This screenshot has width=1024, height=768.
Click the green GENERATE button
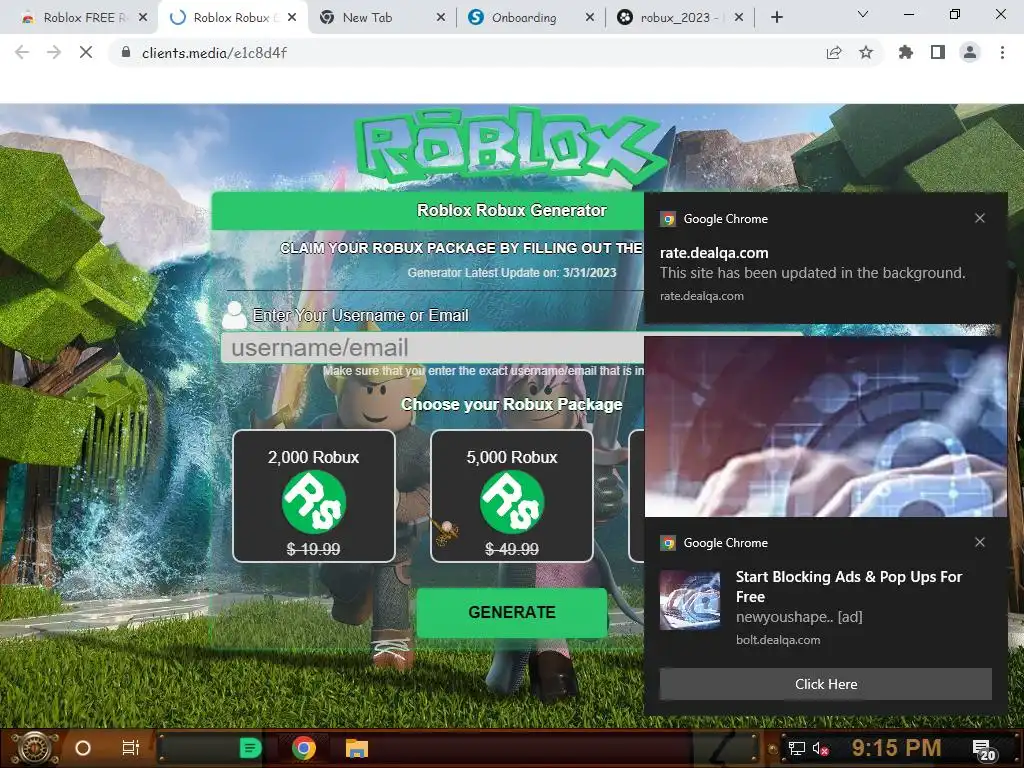[x=512, y=612]
